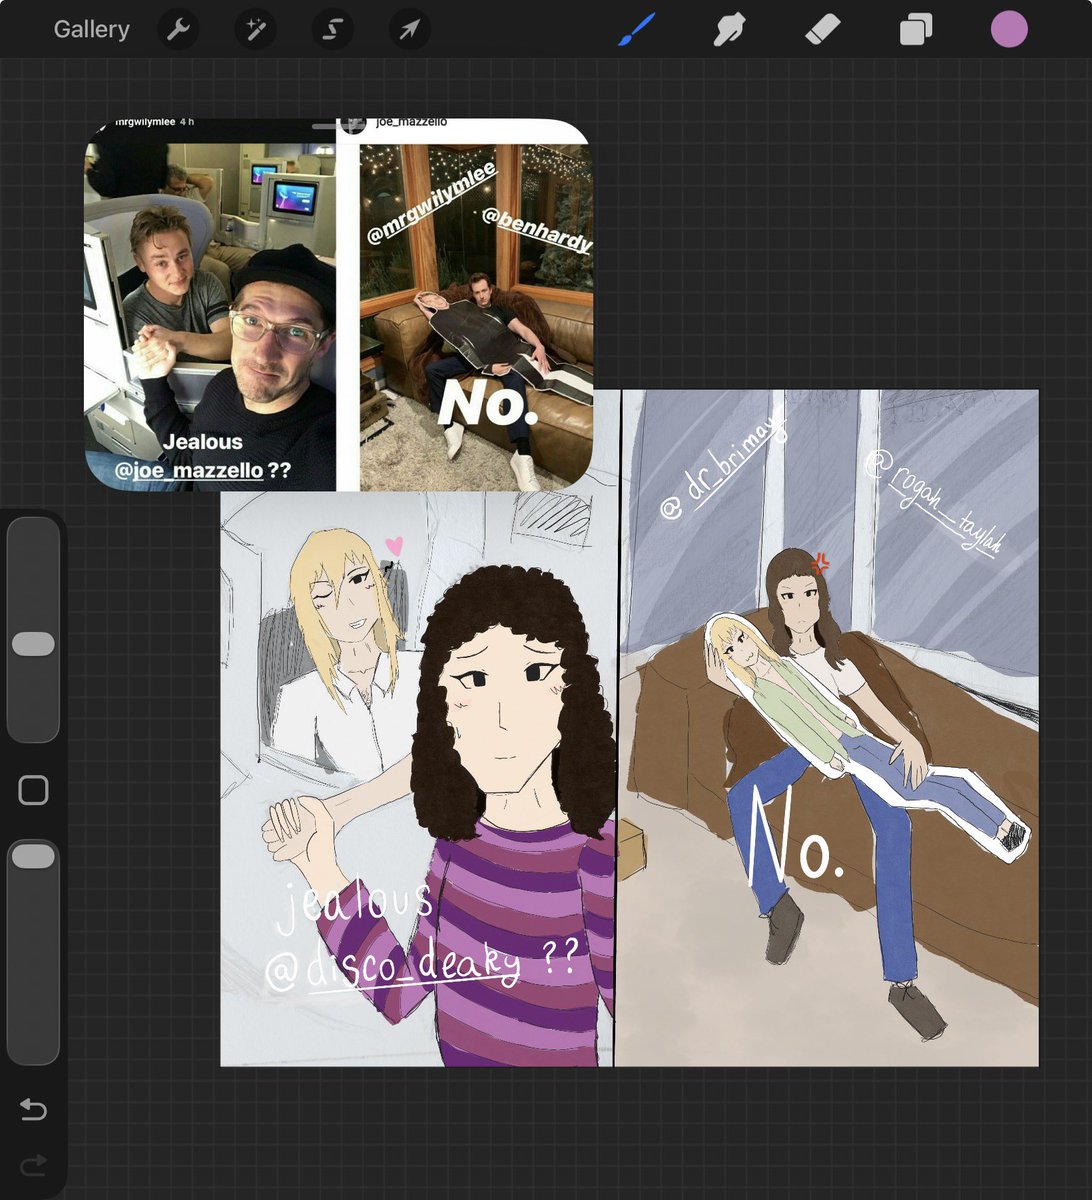Open the Adjustments magic wand menu
Image resolution: width=1092 pixels, height=1200 pixels.
[x=255, y=30]
